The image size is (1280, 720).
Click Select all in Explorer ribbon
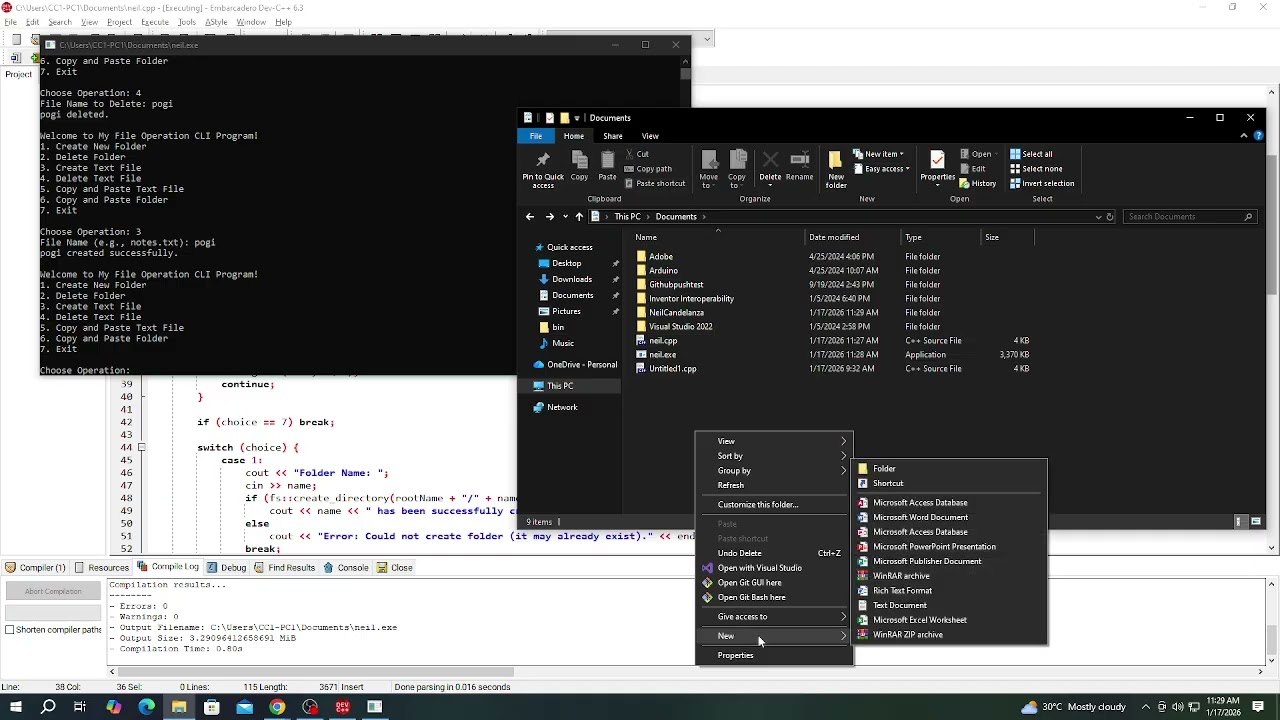click(1031, 154)
